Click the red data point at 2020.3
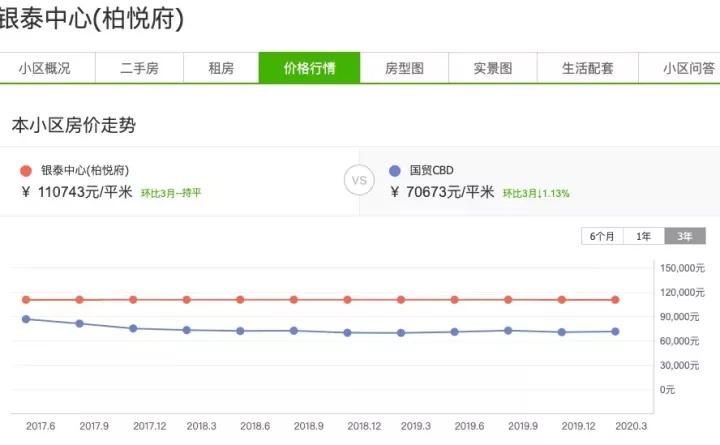720x445 pixels. (615, 300)
